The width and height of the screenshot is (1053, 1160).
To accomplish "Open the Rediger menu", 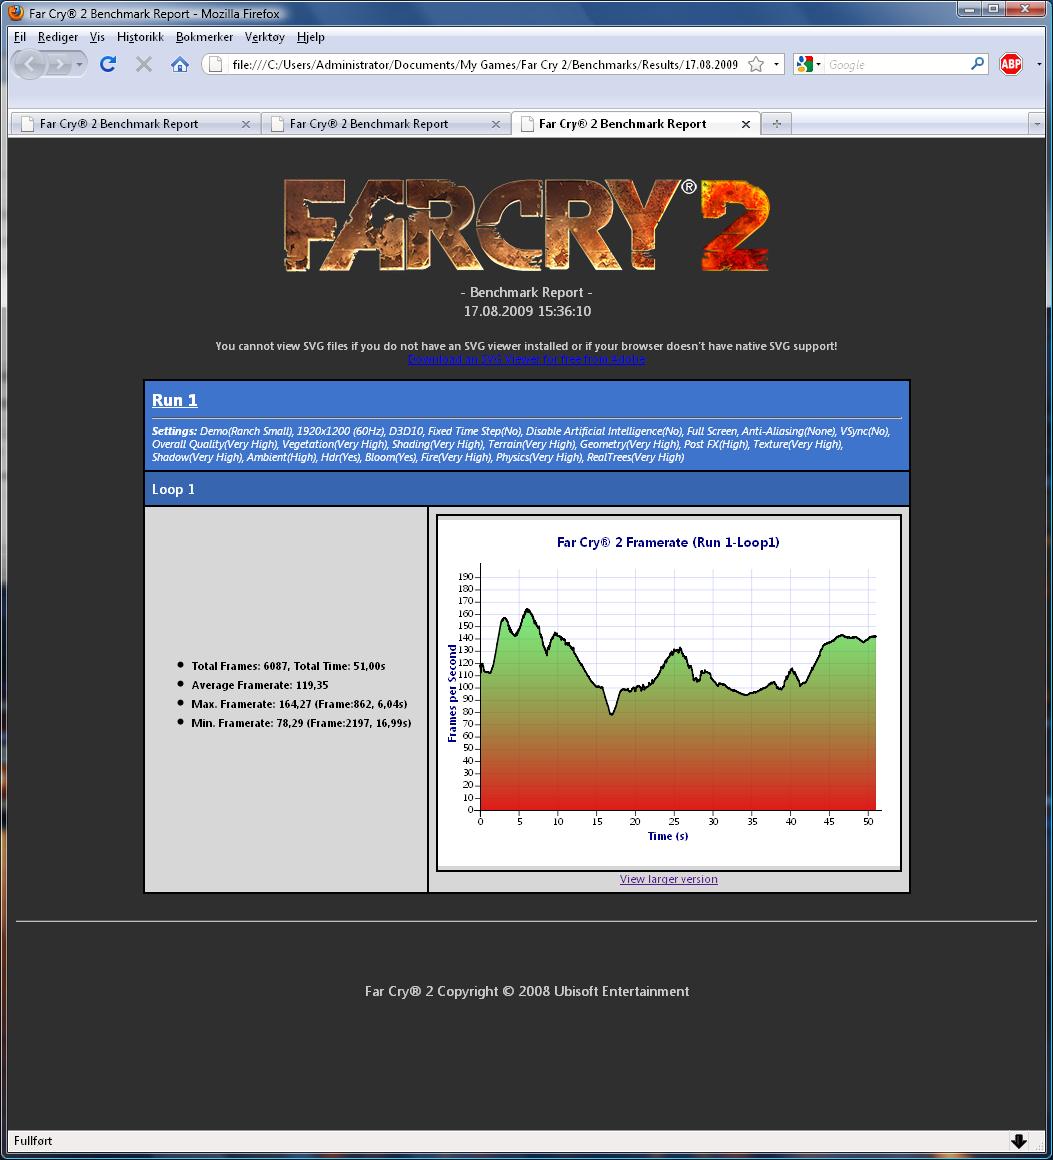I will pyautogui.click(x=58, y=37).
